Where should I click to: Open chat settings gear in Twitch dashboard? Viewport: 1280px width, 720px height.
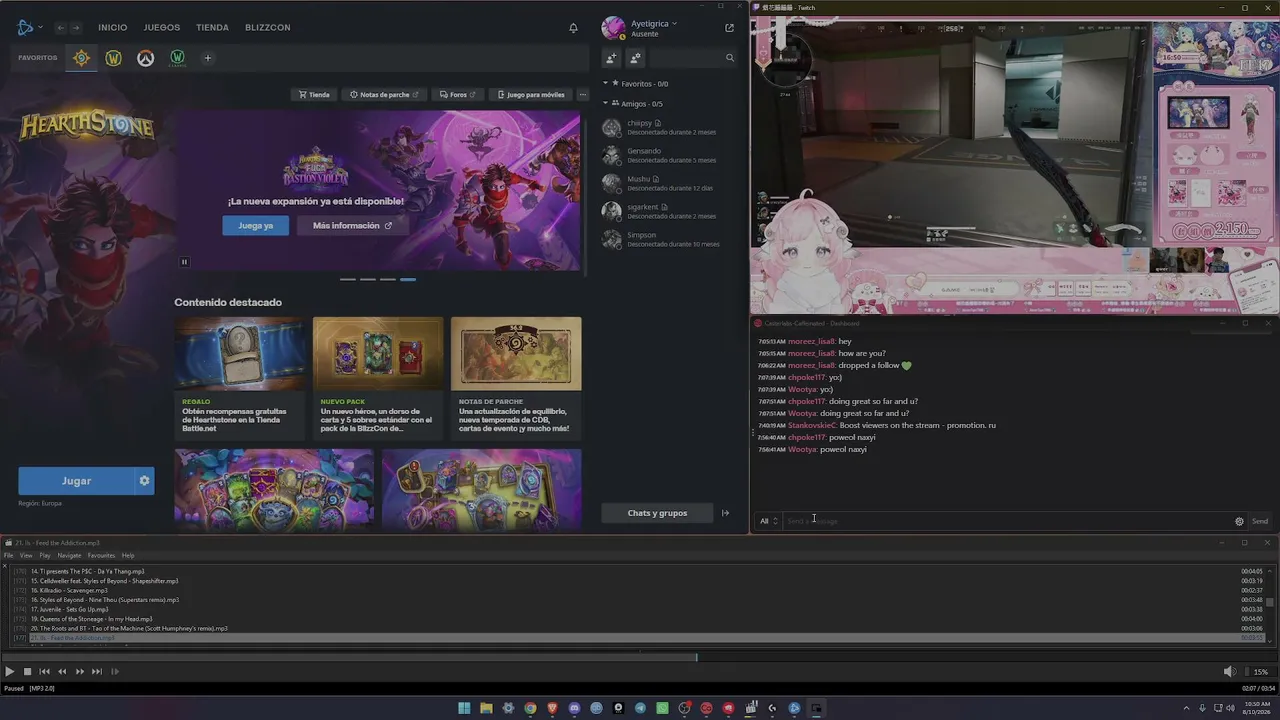[x=1239, y=521]
